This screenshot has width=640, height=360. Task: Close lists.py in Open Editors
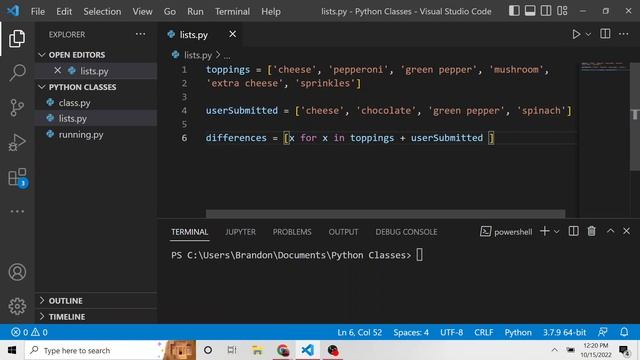click(58, 71)
